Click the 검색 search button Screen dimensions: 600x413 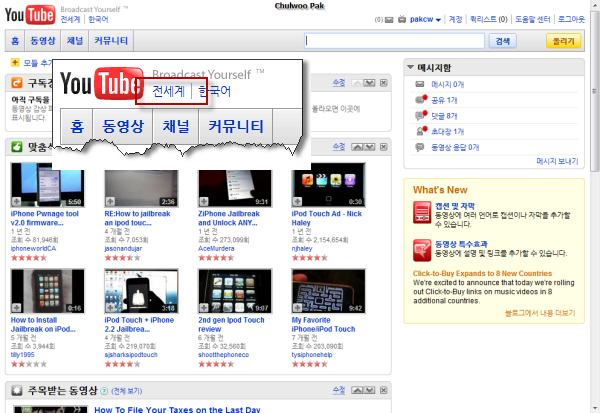(x=502, y=41)
